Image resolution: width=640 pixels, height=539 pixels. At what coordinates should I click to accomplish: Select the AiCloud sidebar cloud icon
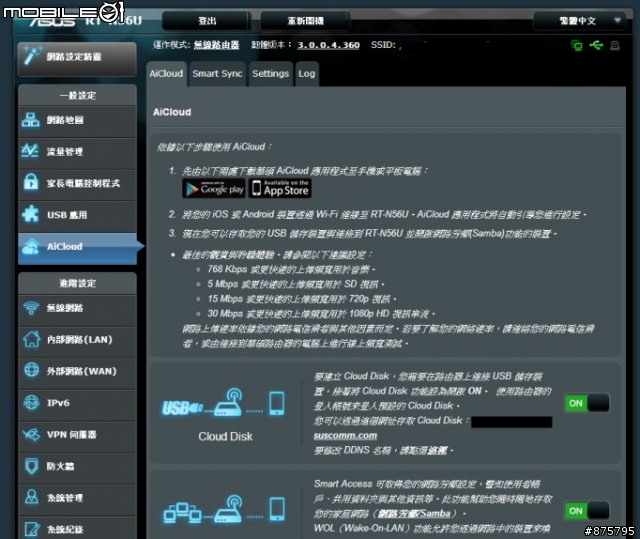point(31,246)
